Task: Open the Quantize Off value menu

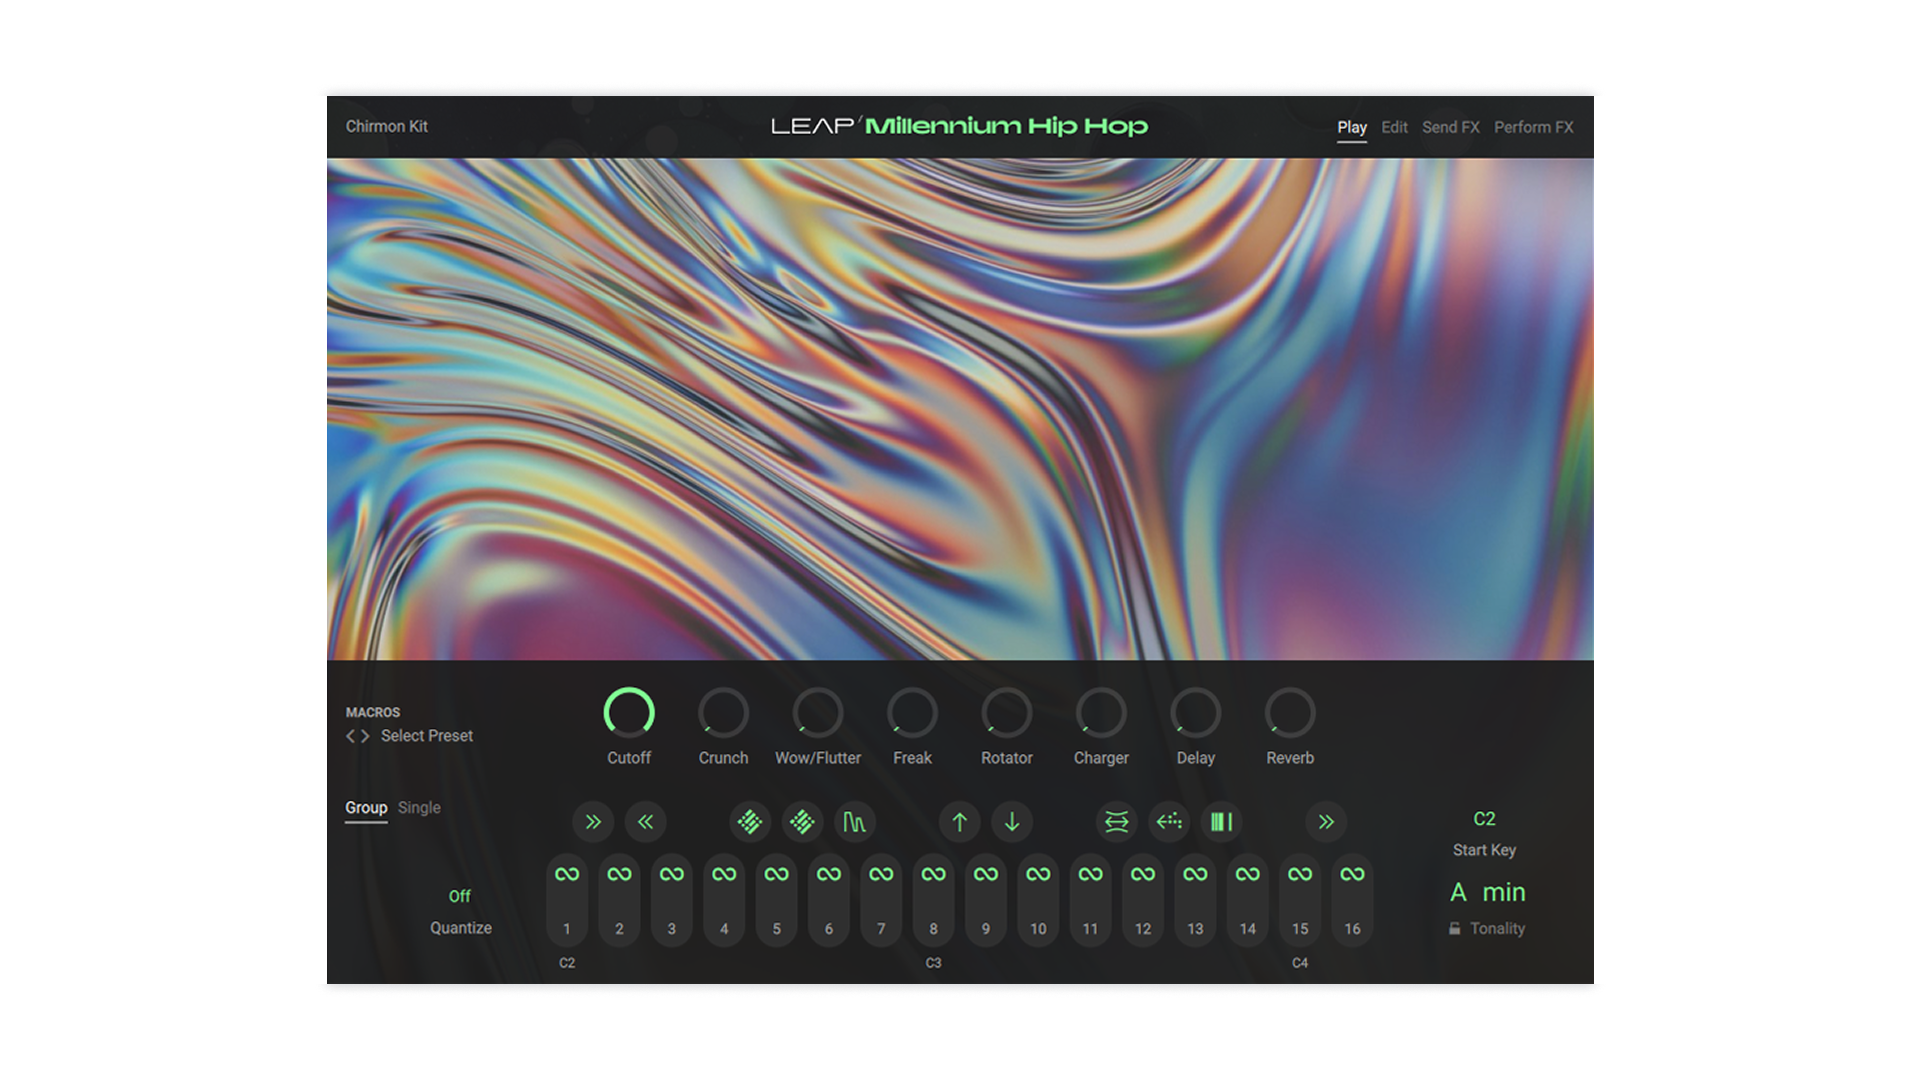Action: point(459,896)
